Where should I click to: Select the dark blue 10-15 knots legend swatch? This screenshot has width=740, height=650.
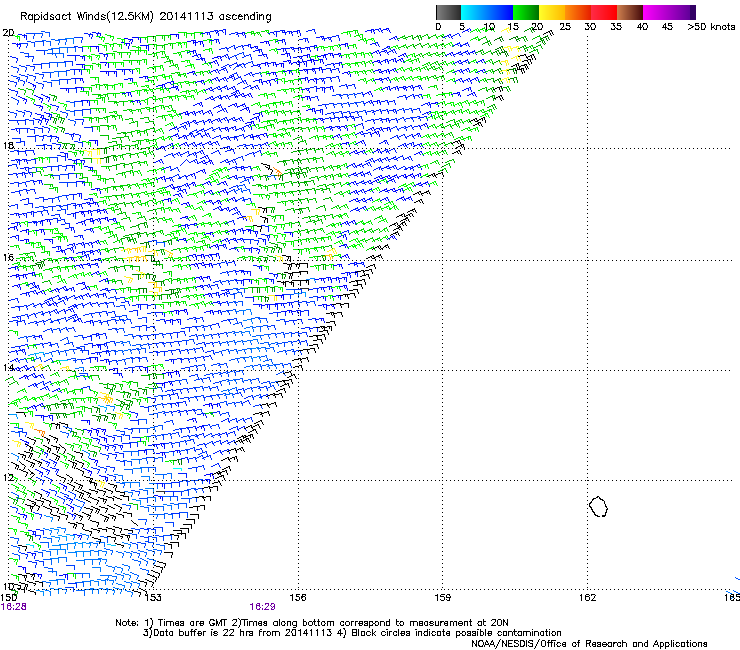pos(500,12)
